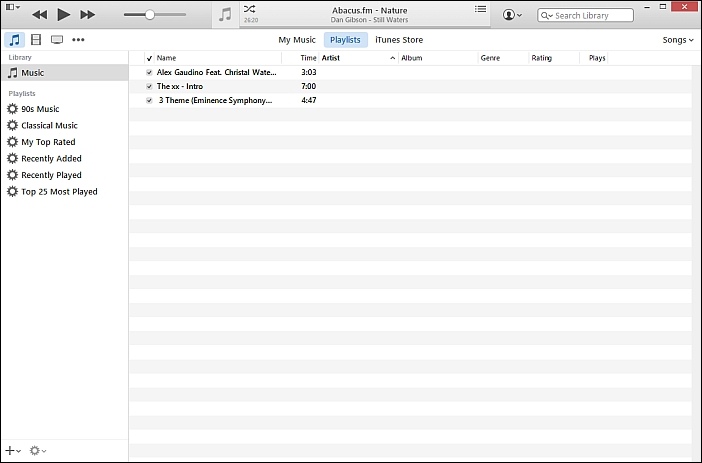This screenshot has height=463, width=702.
Task: Open the sidebar gear settings menu
Action: coord(38,450)
